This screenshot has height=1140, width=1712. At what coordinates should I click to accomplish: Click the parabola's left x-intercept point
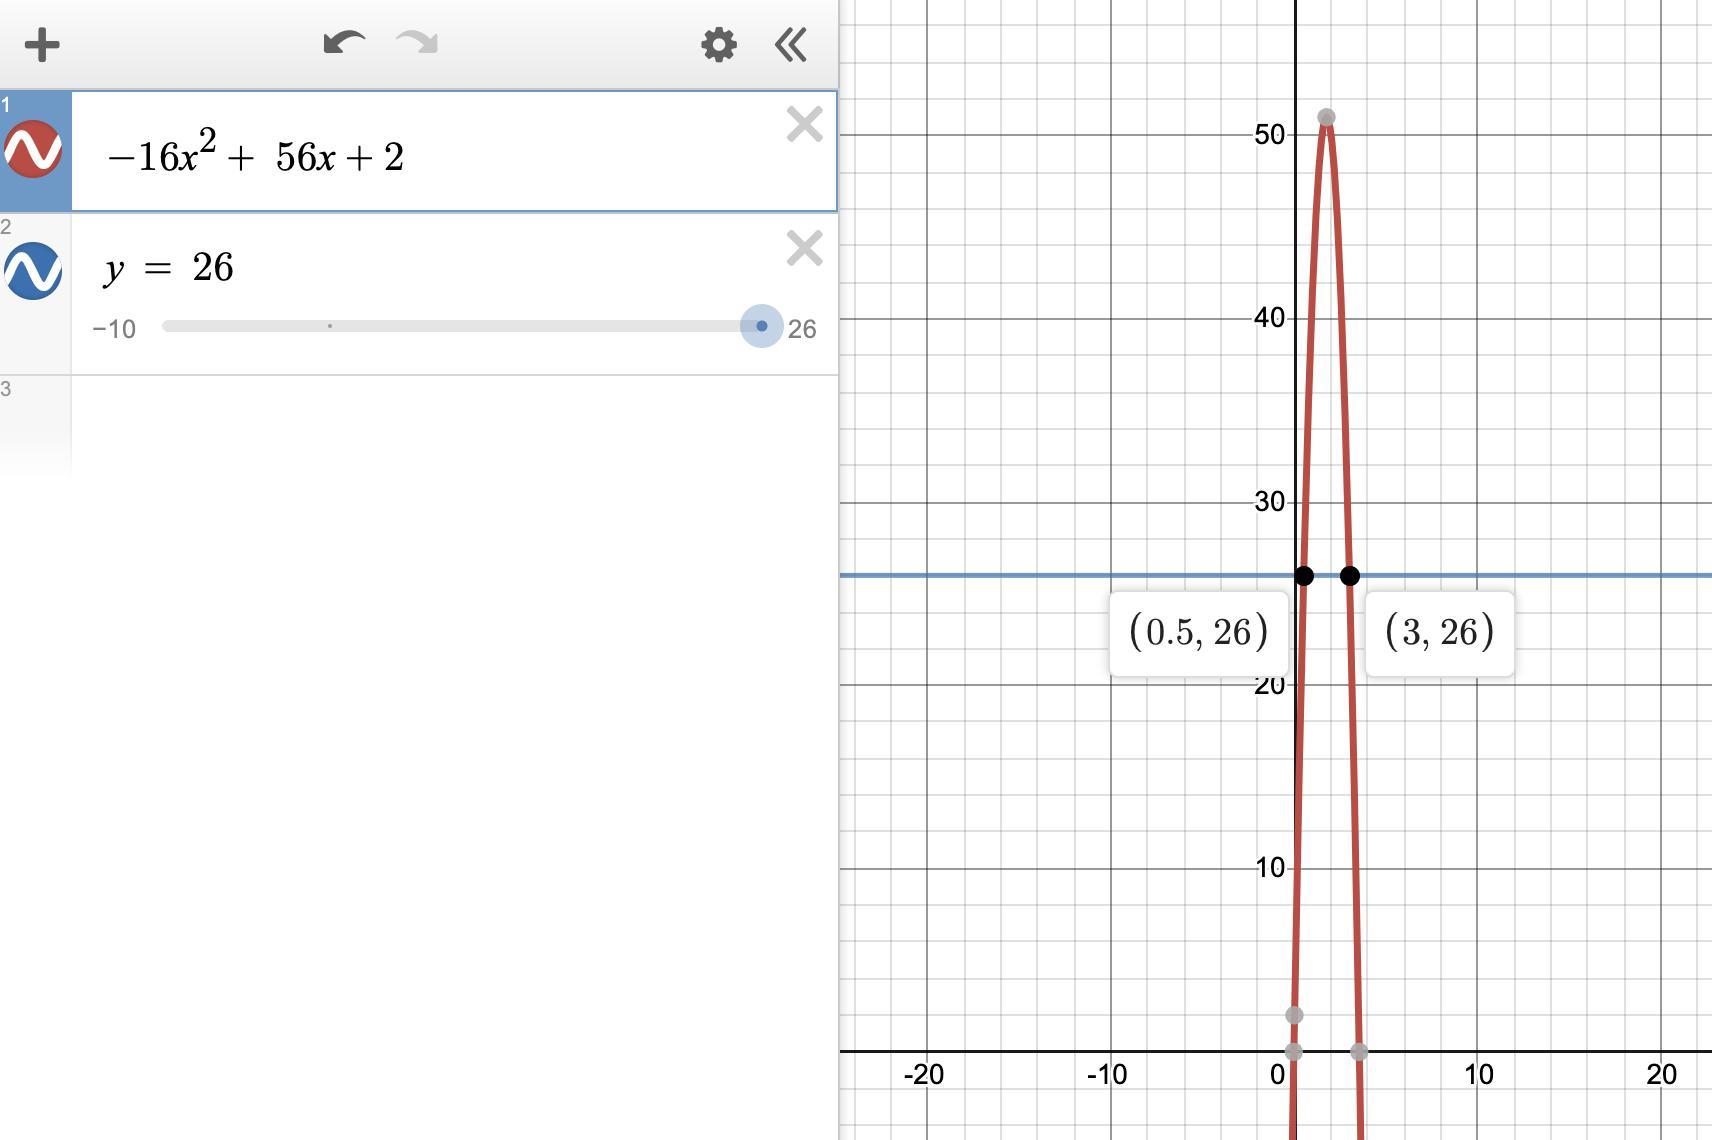[x=1294, y=1051]
